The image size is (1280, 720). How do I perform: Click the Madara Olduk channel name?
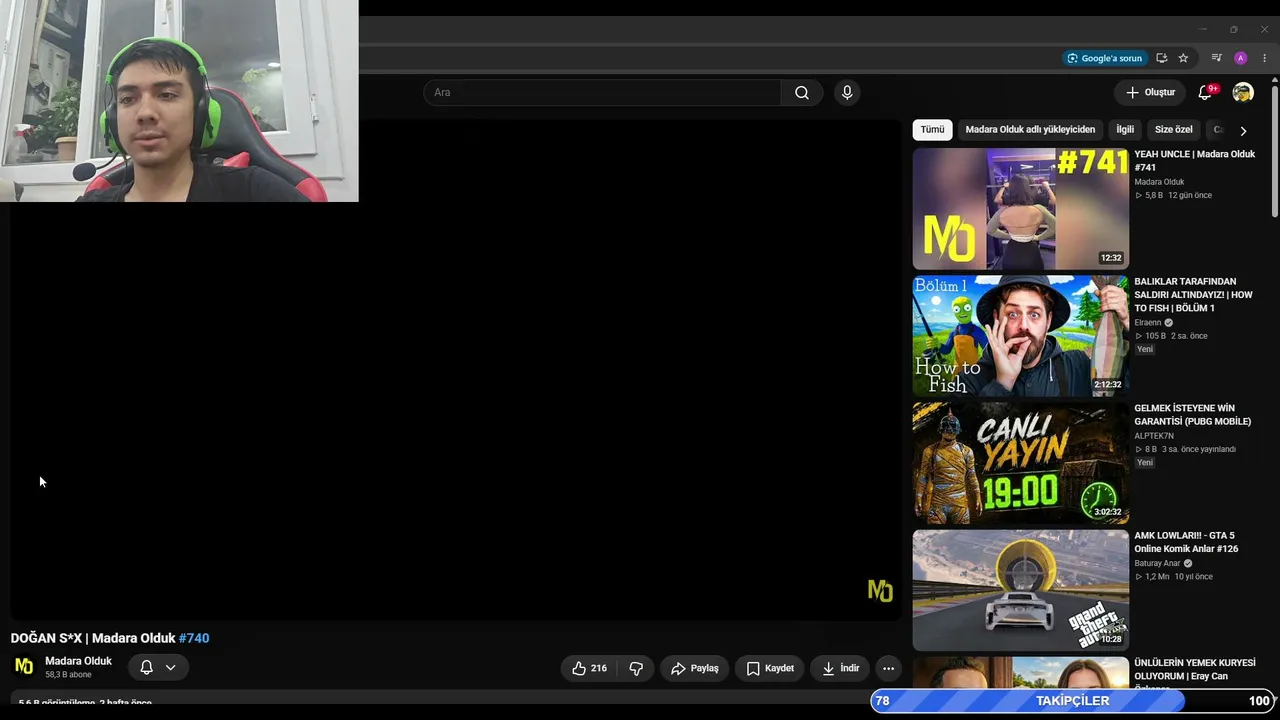tap(78, 661)
